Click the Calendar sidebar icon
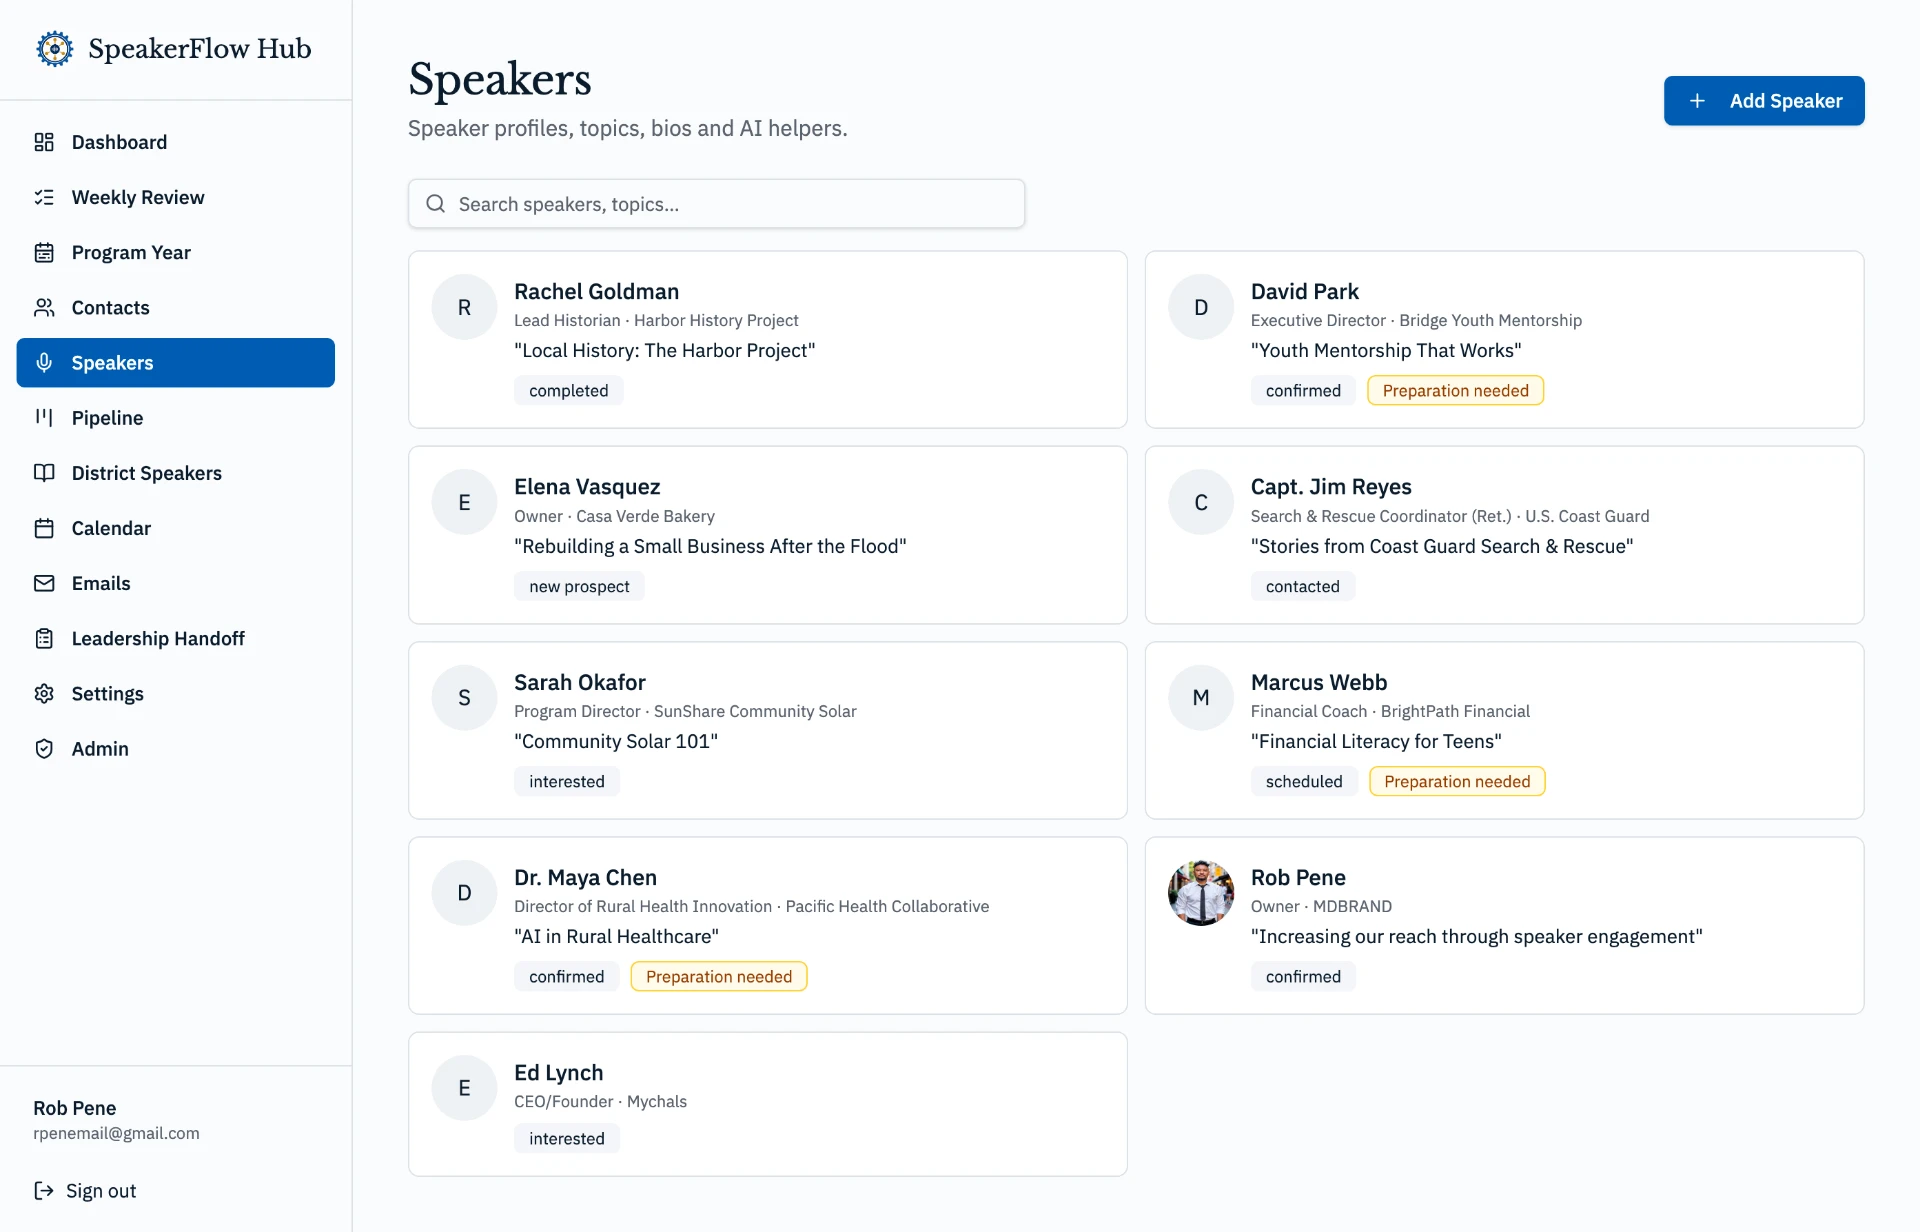Screen dimensions: 1920x1232 click(44, 528)
